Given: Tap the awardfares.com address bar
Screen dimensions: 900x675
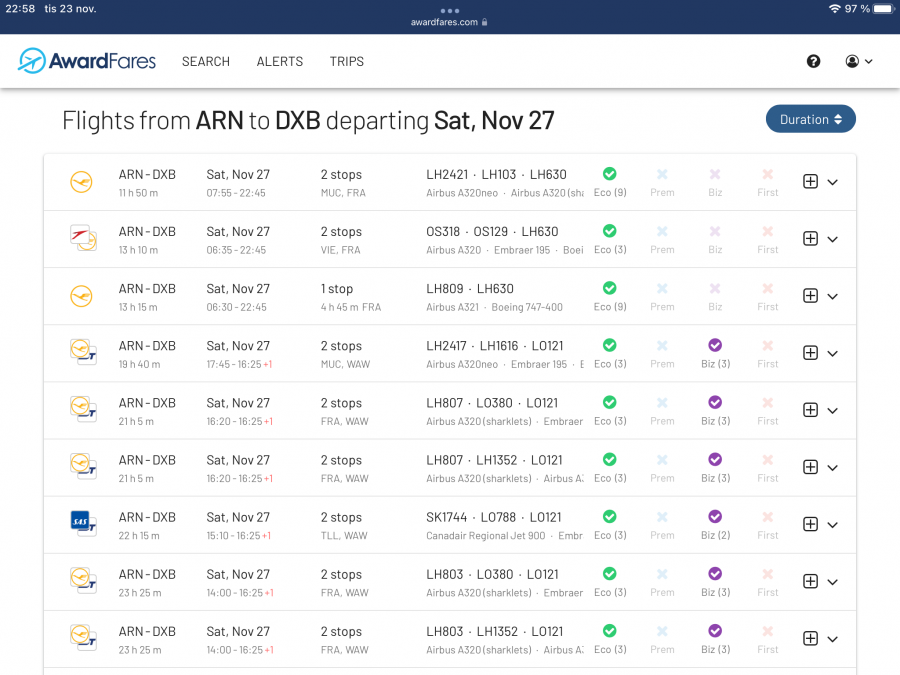Looking at the screenshot, I should [449, 22].
